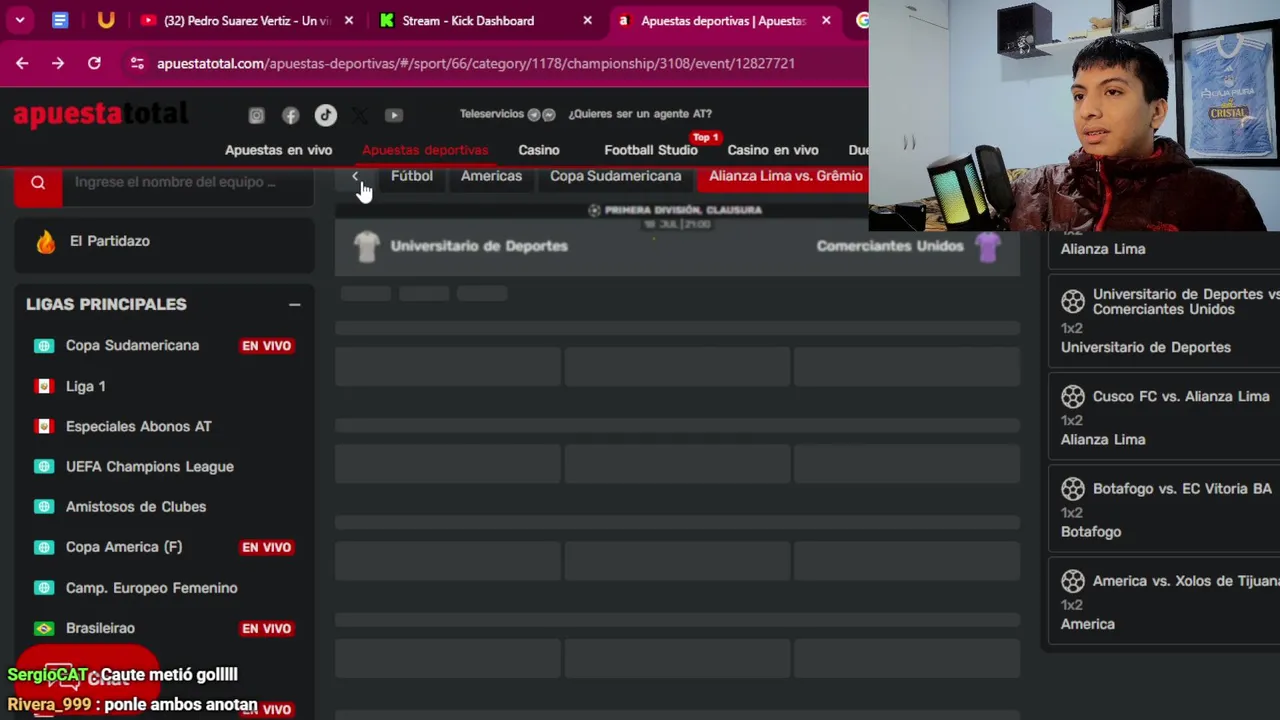Open UEFA Champions League
Image resolution: width=1280 pixels, height=720 pixels.
[x=149, y=466]
